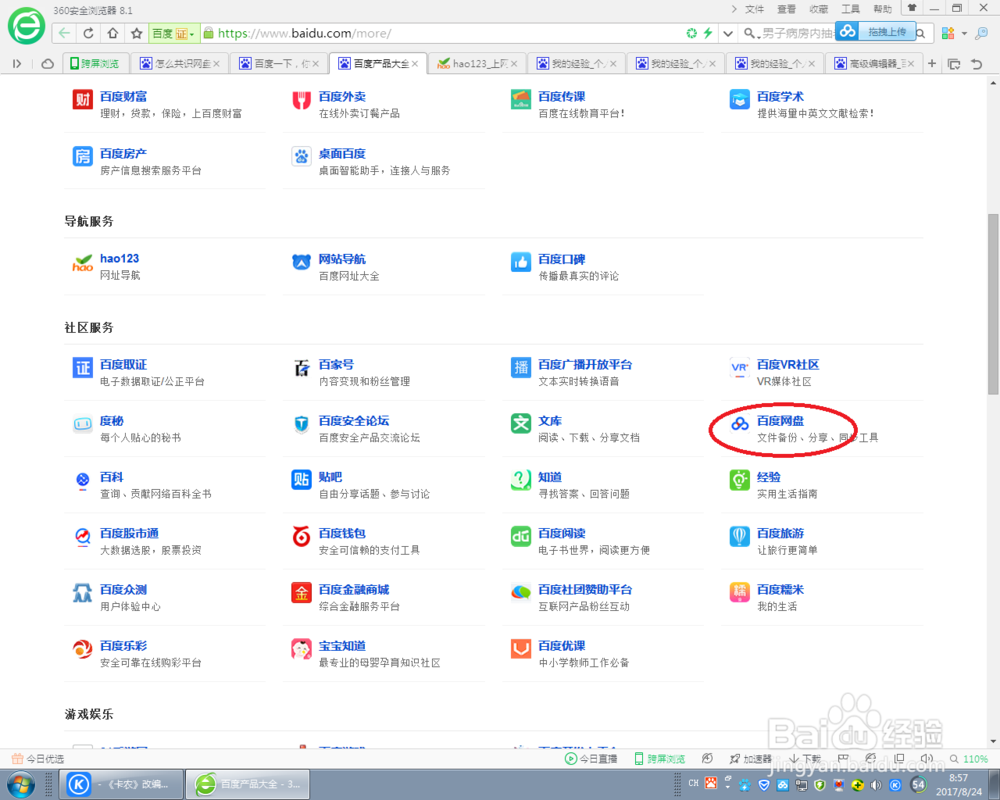
Task: Click the 百度安全论坛 shield icon
Action: [x=301, y=424]
